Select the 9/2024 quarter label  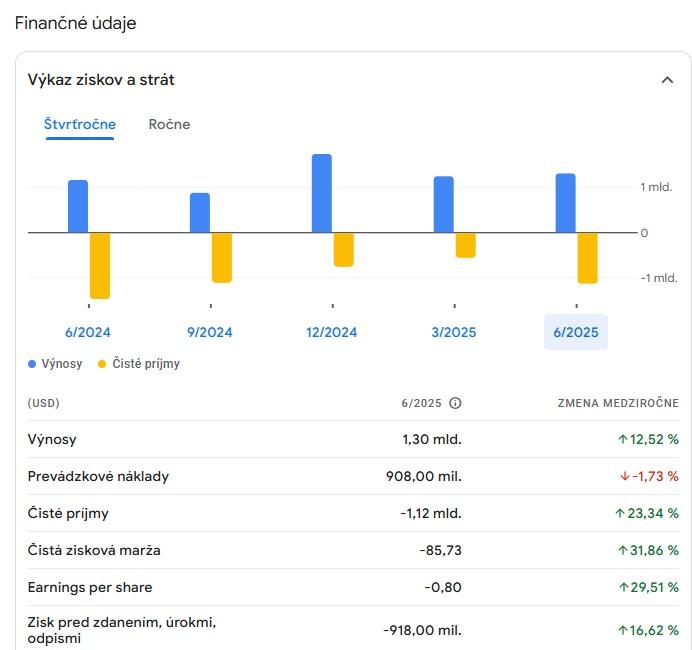click(x=210, y=332)
